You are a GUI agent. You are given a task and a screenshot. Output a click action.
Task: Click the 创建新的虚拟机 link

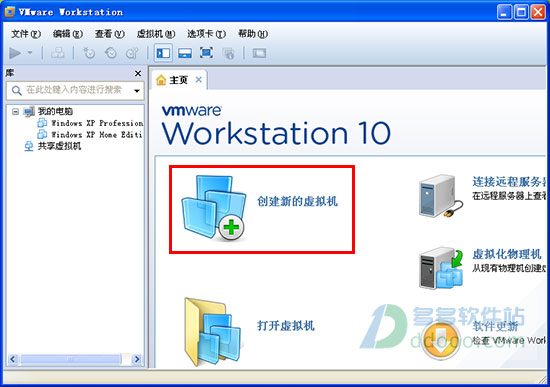click(297, 202)
